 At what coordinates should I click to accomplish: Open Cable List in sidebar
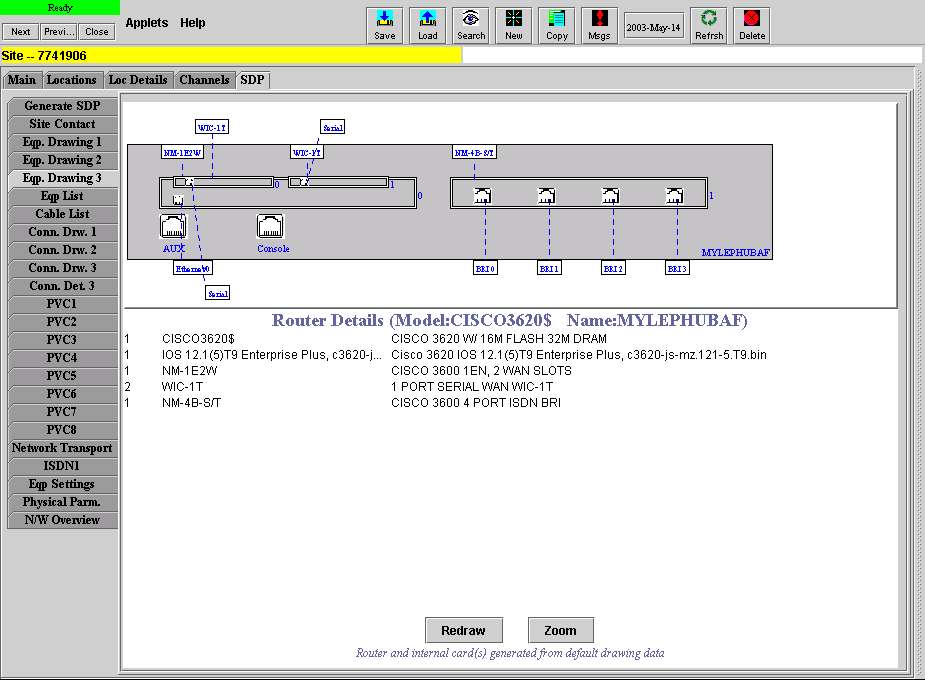point(62,214)
